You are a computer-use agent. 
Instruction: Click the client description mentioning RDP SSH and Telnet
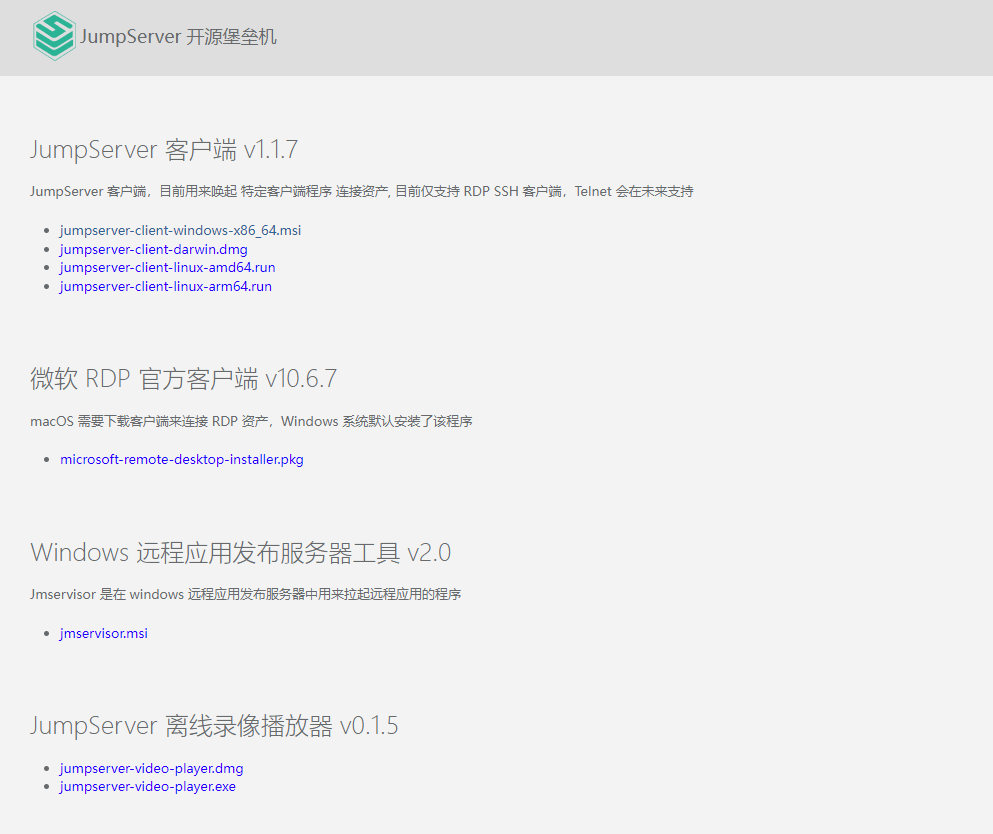click(x=362, y=191)
